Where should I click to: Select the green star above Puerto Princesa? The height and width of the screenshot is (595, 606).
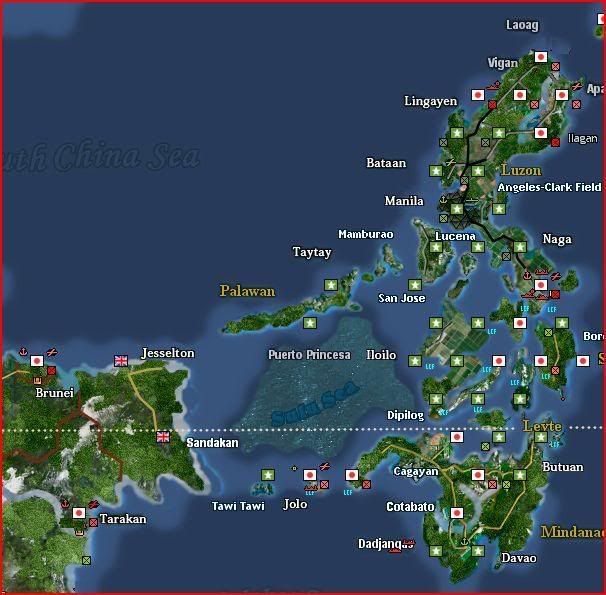coord(310,323)
